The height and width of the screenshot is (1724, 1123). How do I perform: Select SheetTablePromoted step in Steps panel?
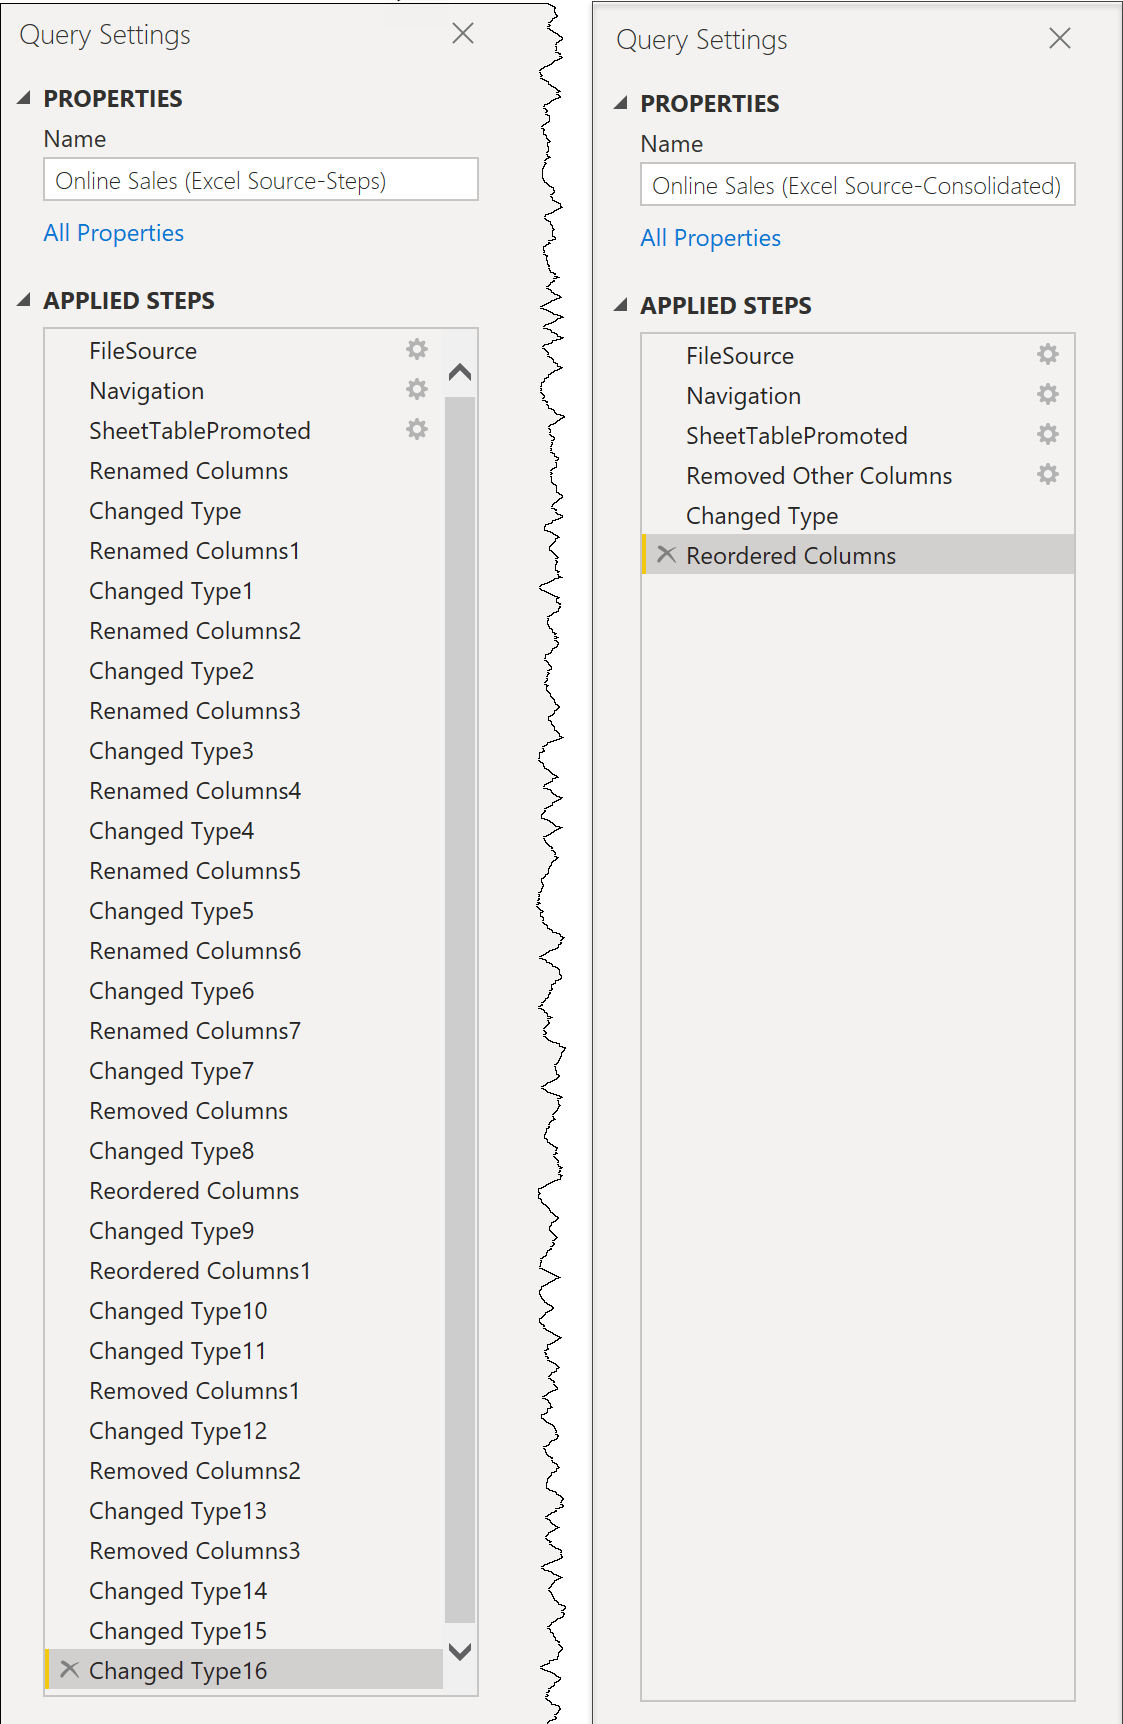243,431
